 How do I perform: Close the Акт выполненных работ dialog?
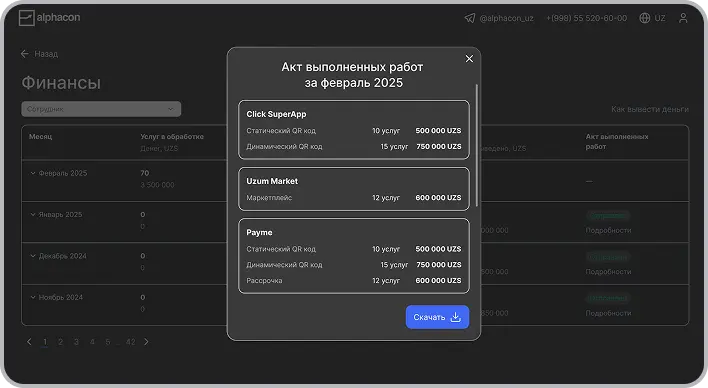(x=469, y=59)
